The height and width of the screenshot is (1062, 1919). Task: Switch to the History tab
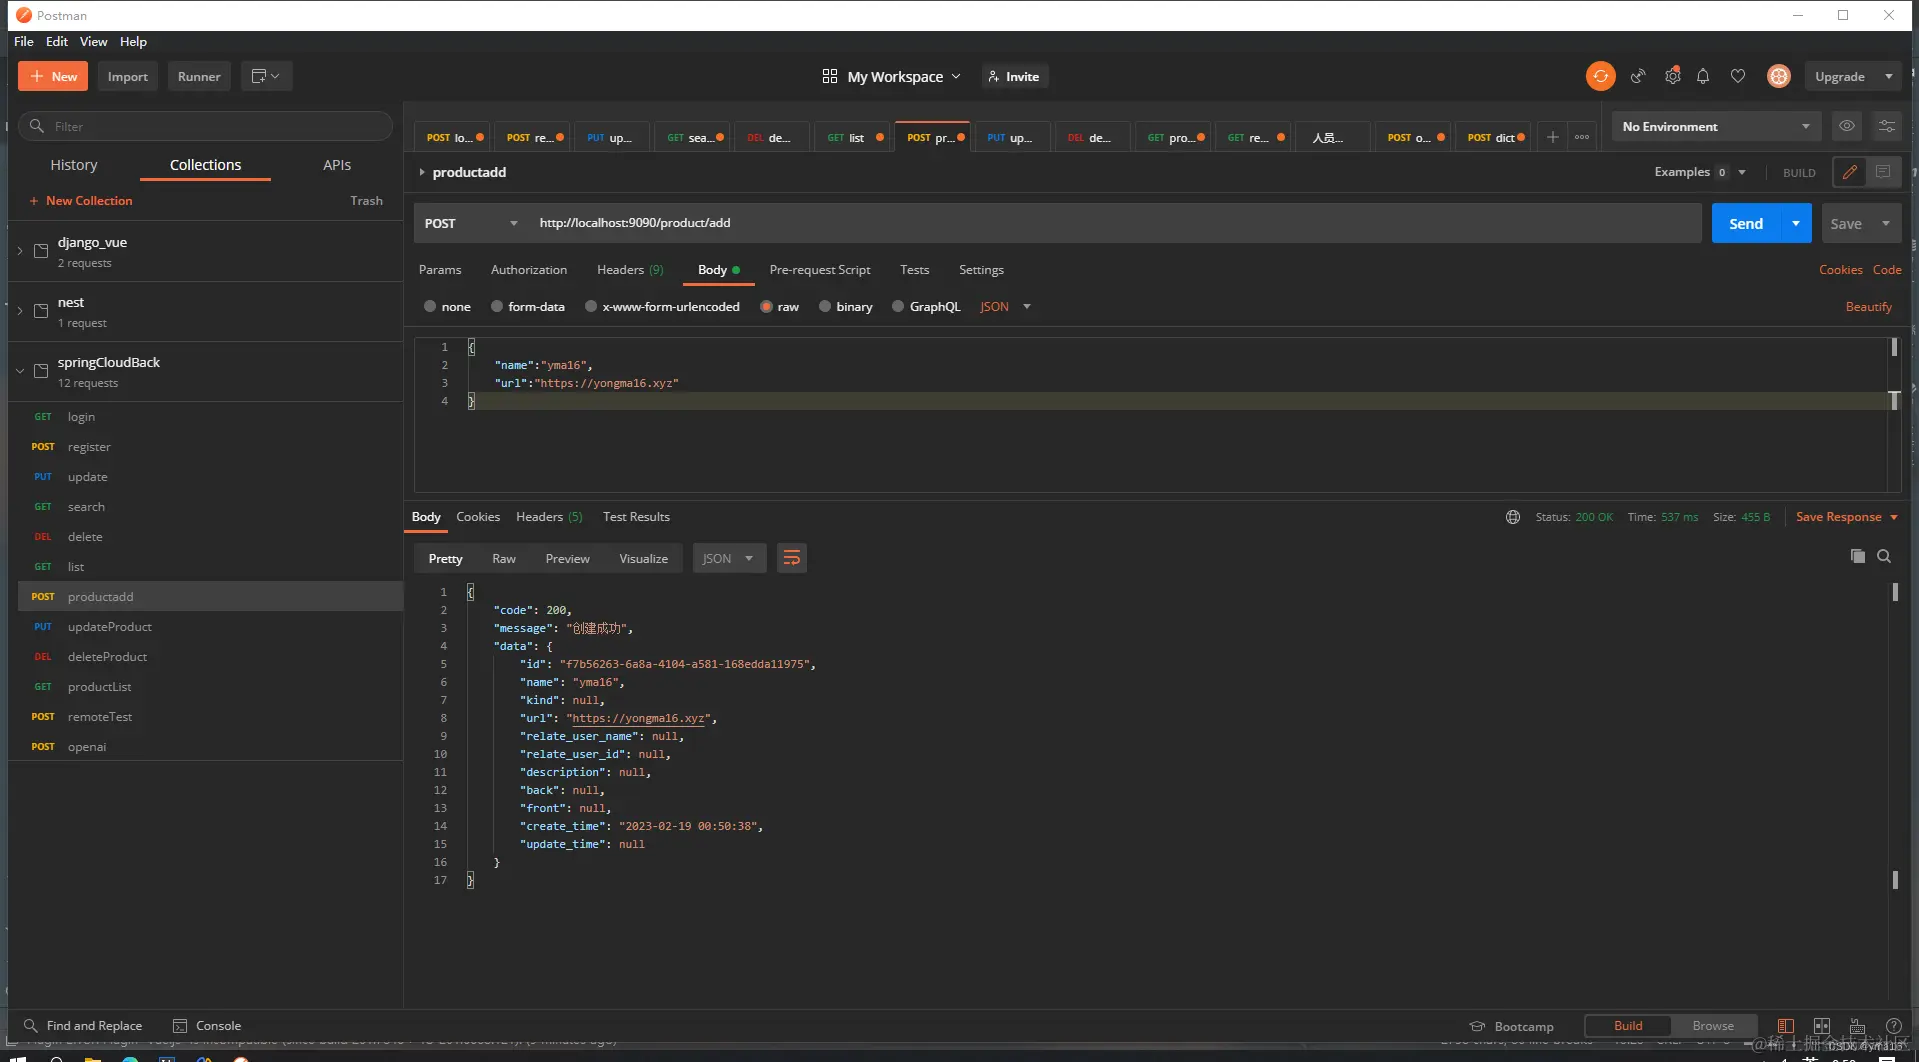tap(74, 165)
